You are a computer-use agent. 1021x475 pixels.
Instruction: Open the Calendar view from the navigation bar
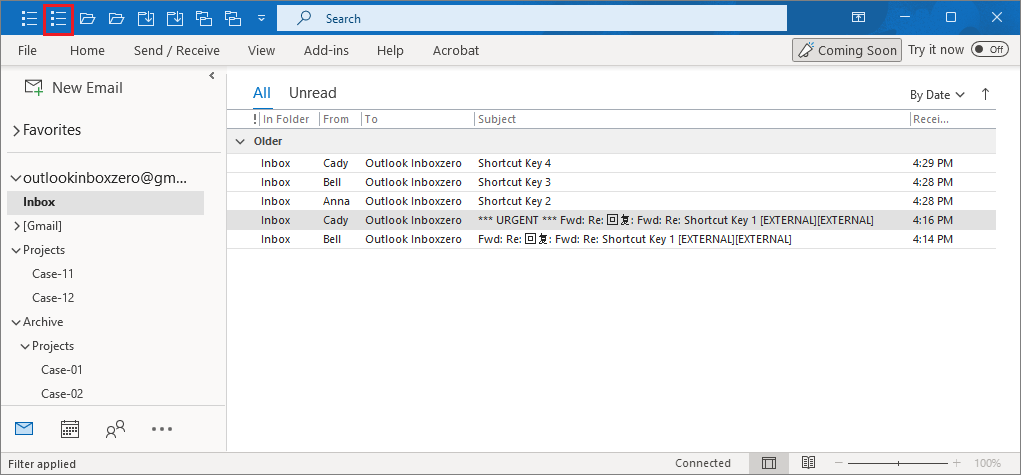pos(70,429)
